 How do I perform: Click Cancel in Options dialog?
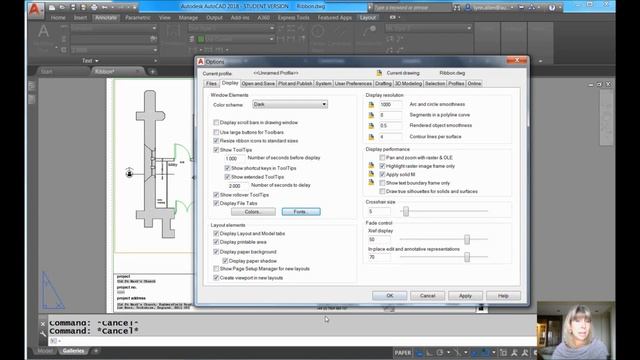[x=427, y=296]
